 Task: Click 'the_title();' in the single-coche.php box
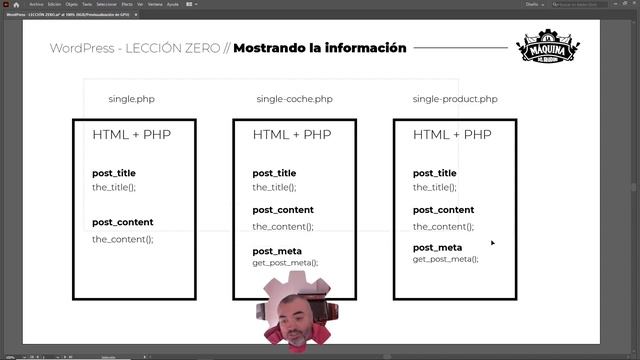pos(274,188)
